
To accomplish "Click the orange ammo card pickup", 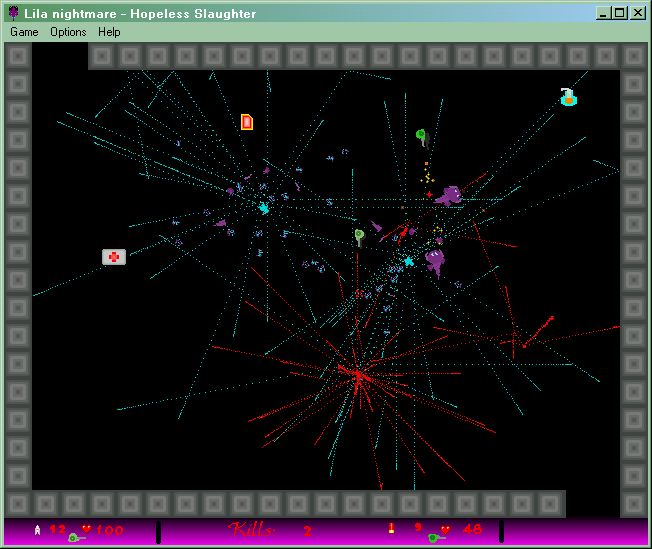I will (x=247, y=122).
